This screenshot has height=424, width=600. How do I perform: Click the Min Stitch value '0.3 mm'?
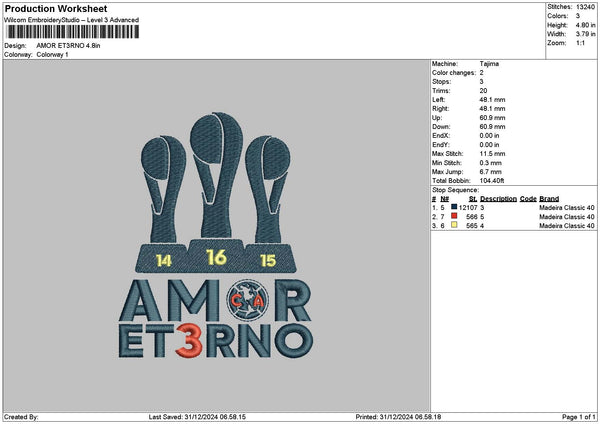point(491,163)
